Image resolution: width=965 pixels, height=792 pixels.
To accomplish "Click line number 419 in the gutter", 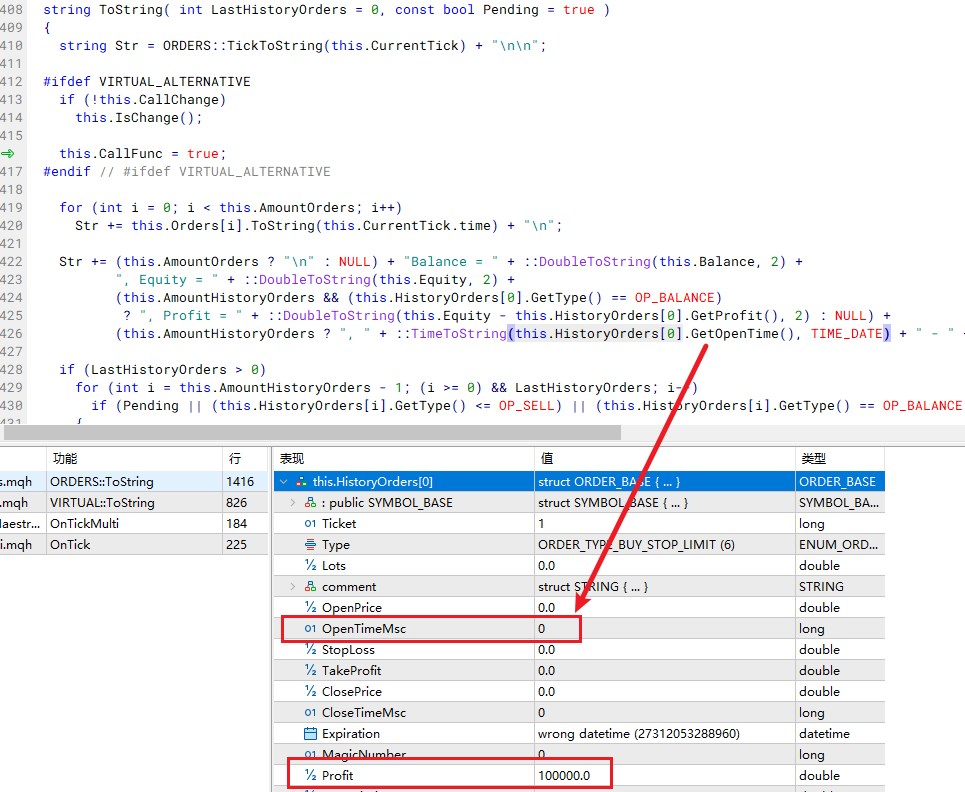I will point(12,207).
